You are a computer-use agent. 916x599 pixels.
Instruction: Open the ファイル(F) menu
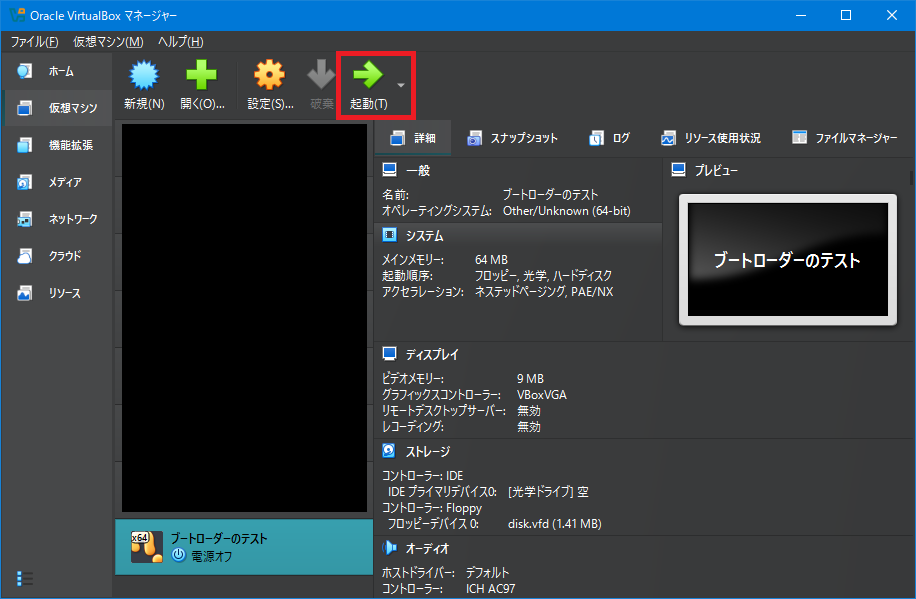tap(34, 41)
